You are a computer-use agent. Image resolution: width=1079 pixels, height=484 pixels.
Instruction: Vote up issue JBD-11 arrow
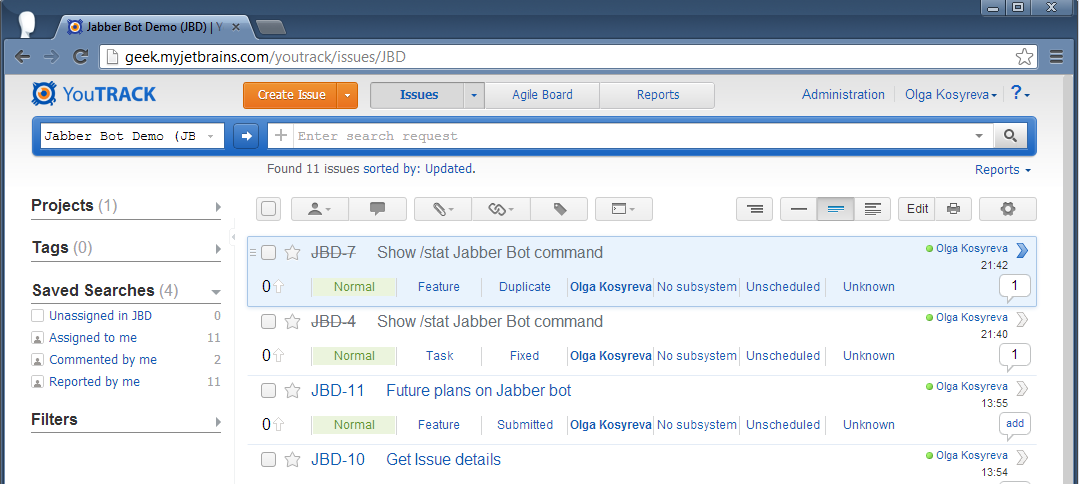coord(278,425)
